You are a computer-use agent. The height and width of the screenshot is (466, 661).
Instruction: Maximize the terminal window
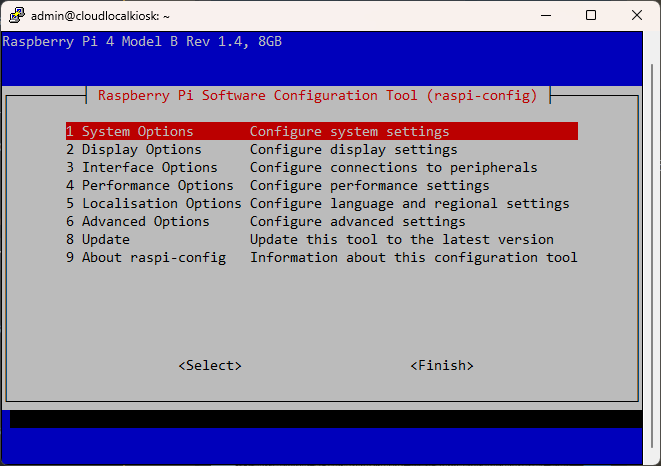tap(591, 16)
